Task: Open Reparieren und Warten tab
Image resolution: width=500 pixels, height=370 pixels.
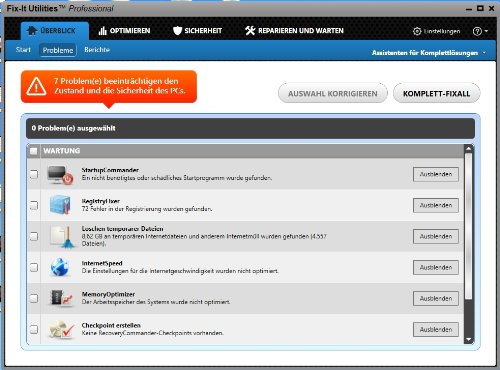Action: click(x=294, y=31)
